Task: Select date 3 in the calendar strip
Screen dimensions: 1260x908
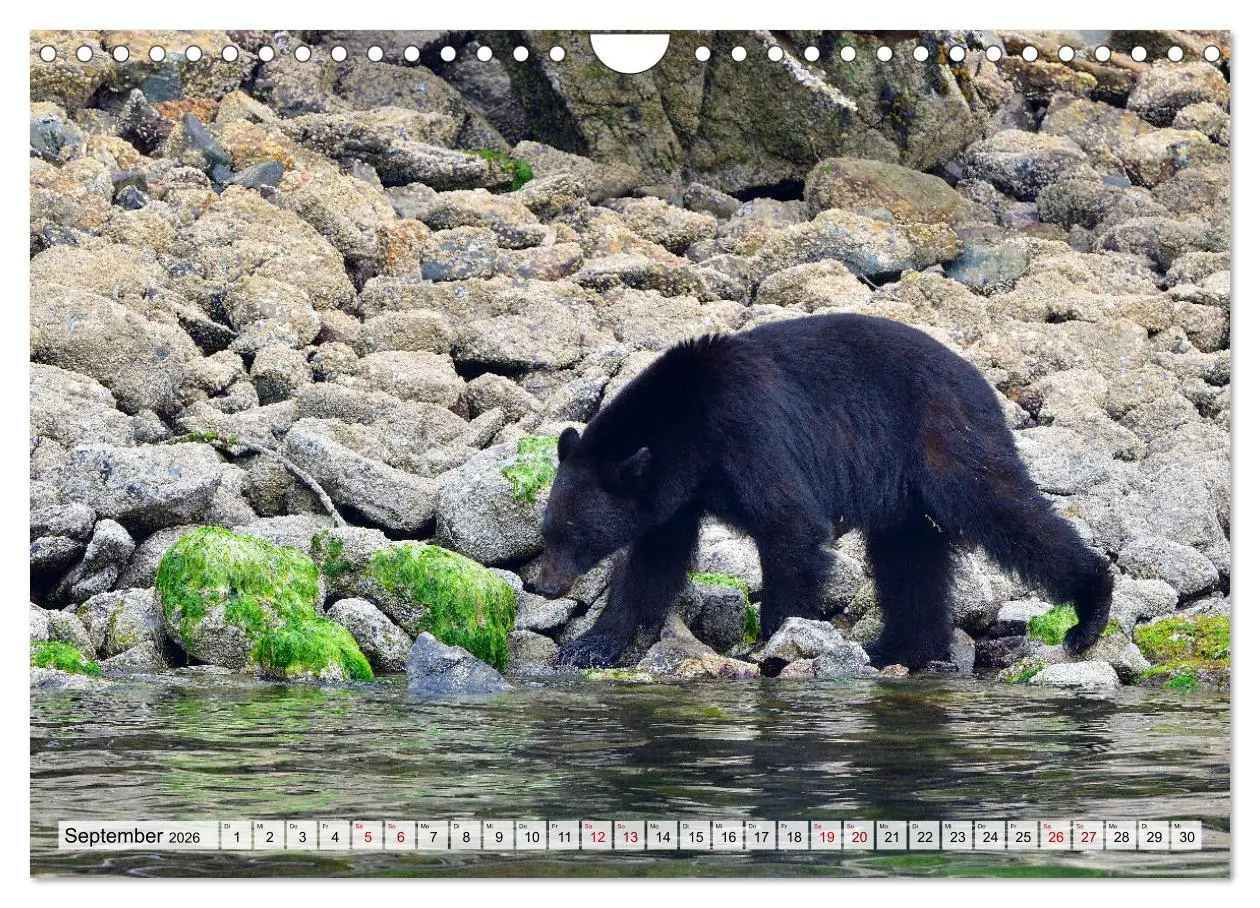Action: click(x=301, y=836)
